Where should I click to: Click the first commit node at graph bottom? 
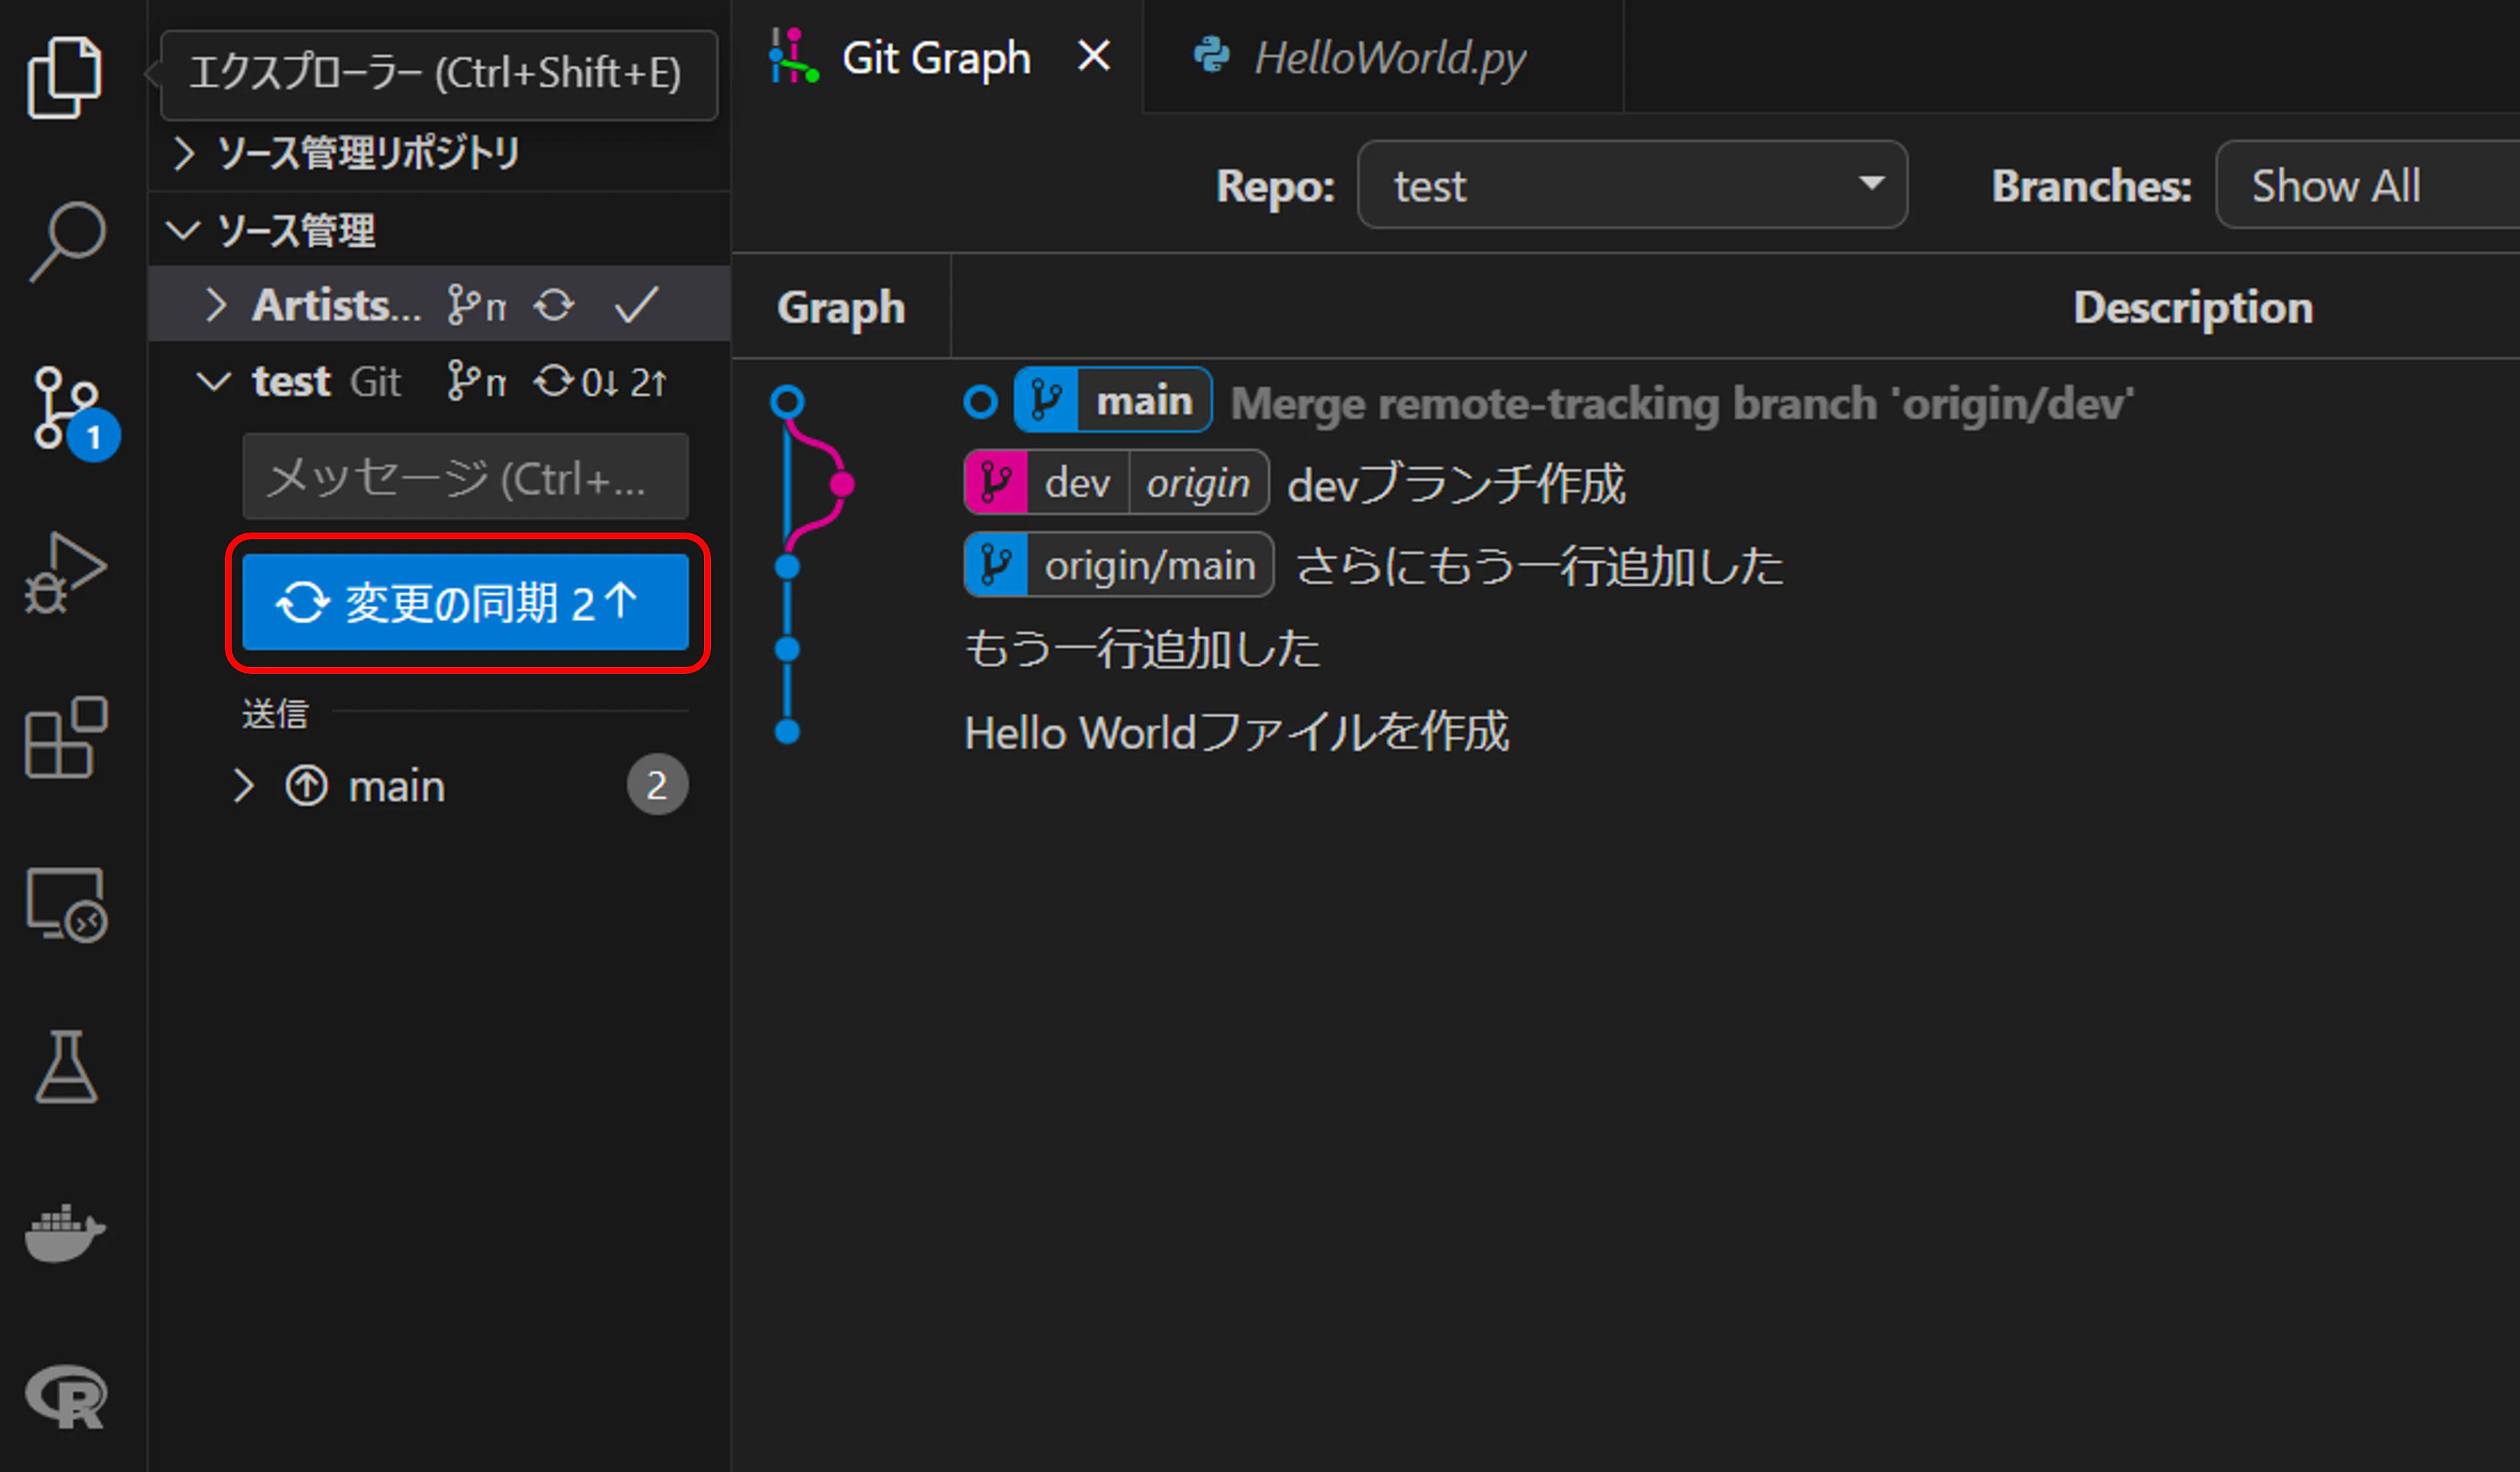(x=788, y=732)
